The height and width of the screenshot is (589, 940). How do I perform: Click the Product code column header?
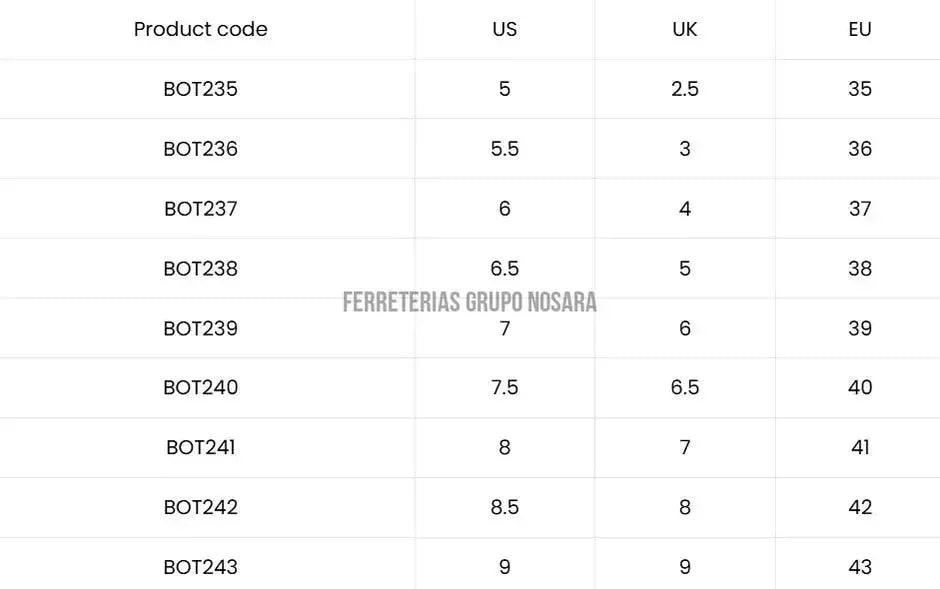click(x=200, y=29)
